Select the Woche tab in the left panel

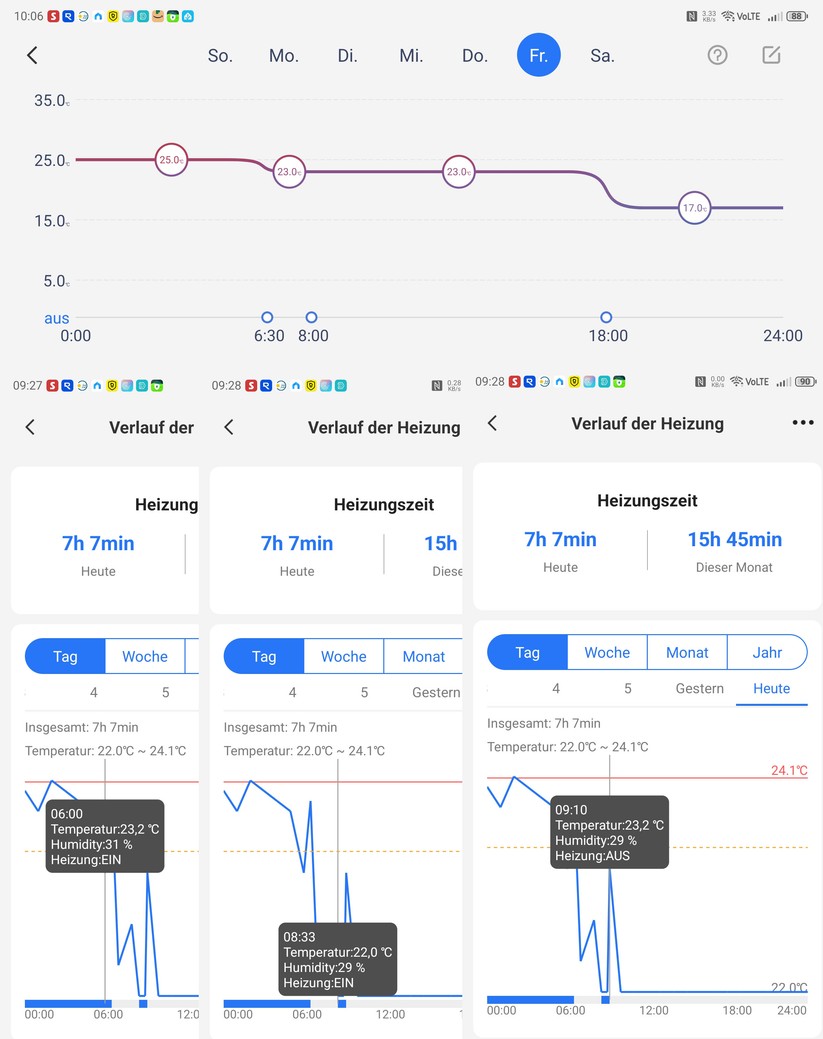click(x=146, y=656)
